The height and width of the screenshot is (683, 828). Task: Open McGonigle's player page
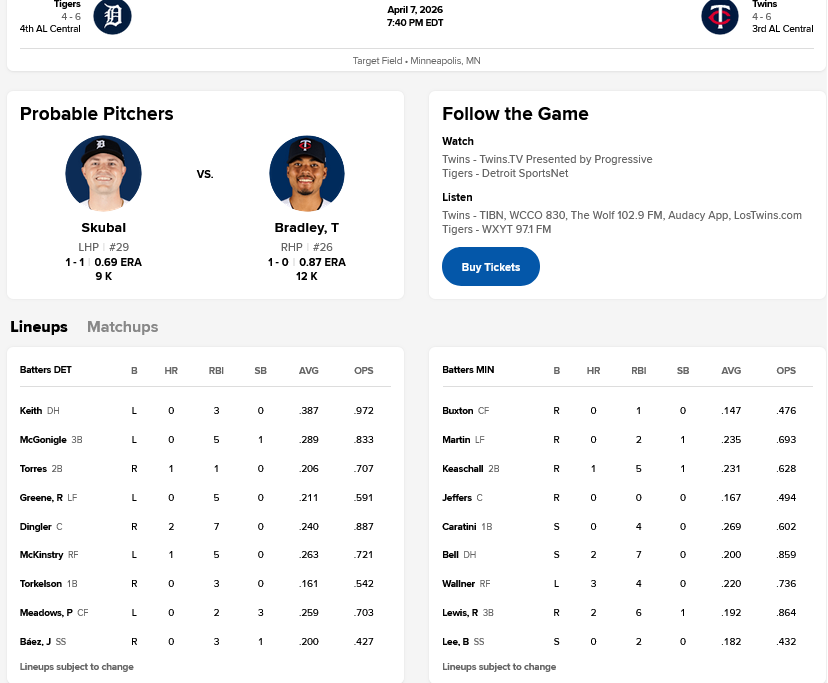43,440
